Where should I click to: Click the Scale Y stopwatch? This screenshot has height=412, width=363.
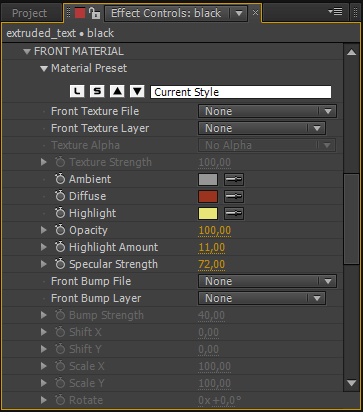tap(60, 383)
